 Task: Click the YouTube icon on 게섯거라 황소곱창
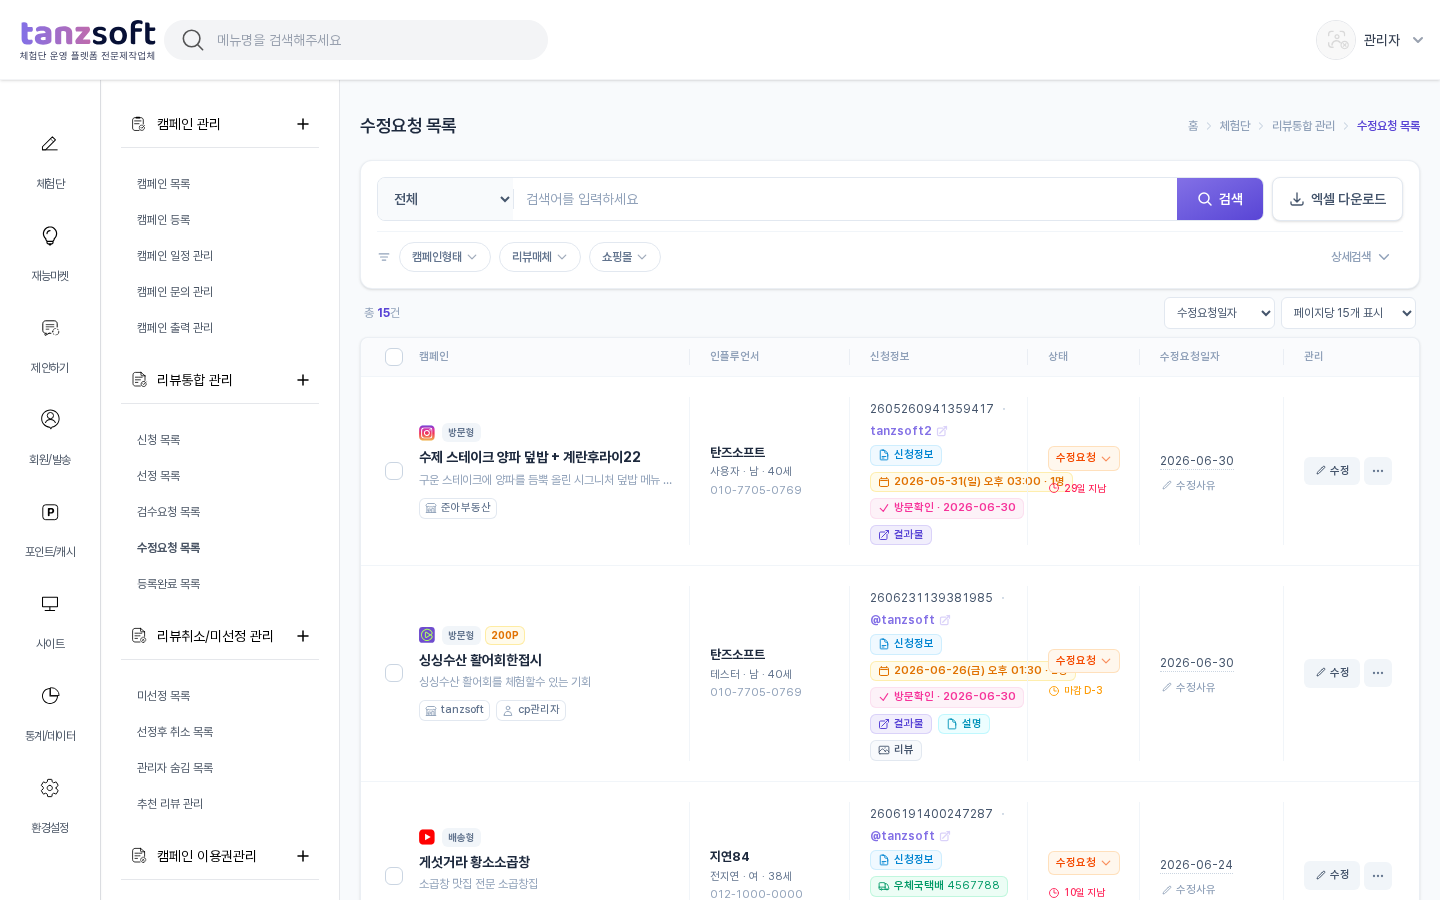point(427,837)
